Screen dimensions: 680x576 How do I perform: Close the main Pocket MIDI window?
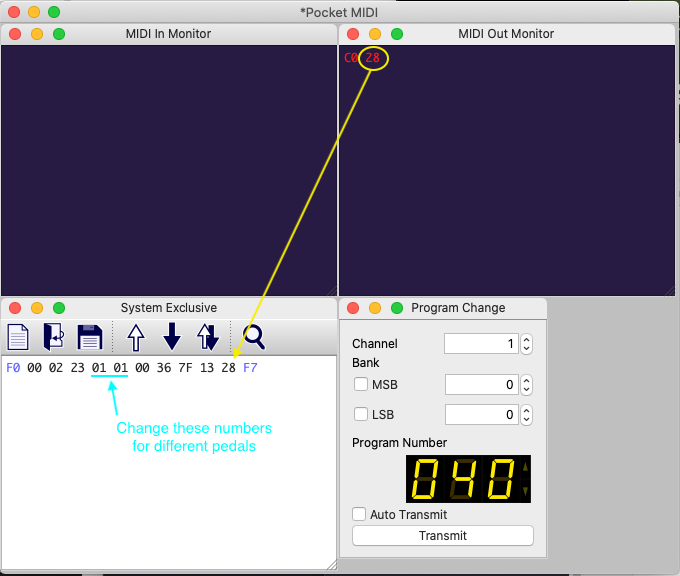click(14, 12)
